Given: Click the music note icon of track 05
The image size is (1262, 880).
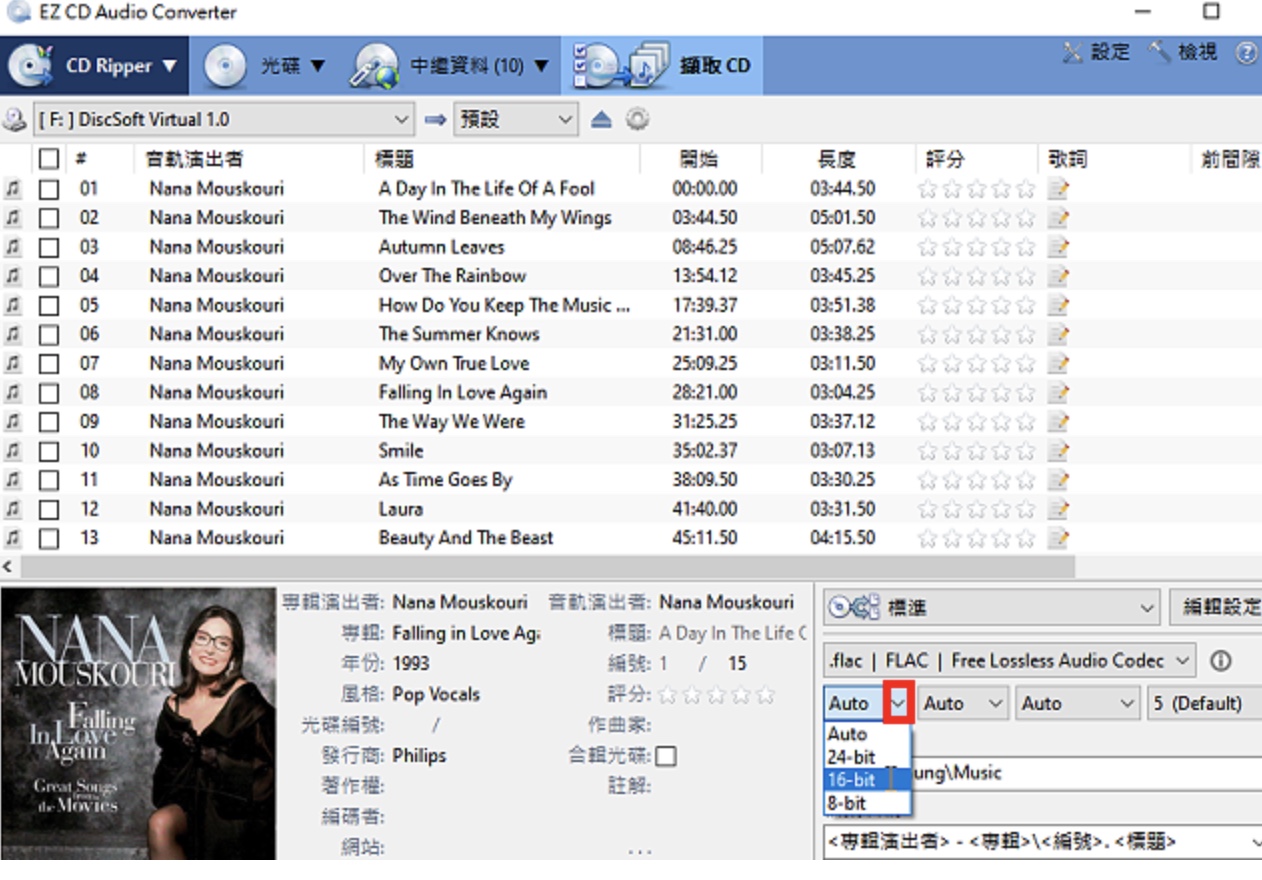Looking at the screenshot, I should coord(13,305).
